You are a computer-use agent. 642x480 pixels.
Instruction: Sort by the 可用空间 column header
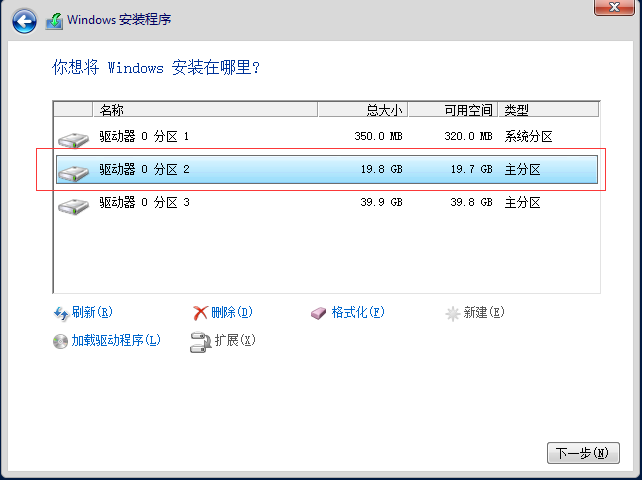tap(453, 110)
